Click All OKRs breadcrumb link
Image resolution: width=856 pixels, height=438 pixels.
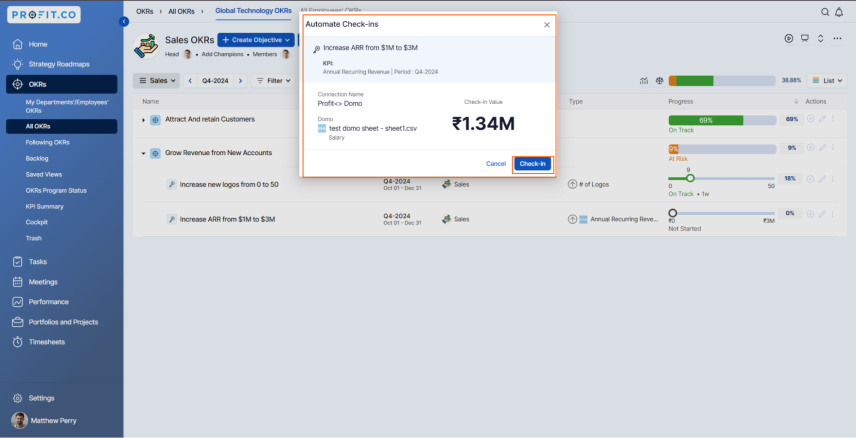[180, 11]
